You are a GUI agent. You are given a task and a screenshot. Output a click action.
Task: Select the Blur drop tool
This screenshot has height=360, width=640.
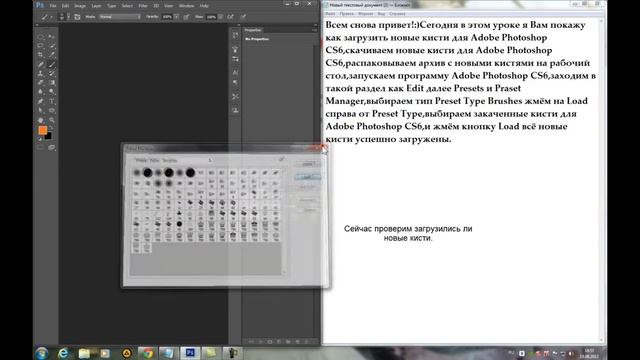tap(40, 91)
